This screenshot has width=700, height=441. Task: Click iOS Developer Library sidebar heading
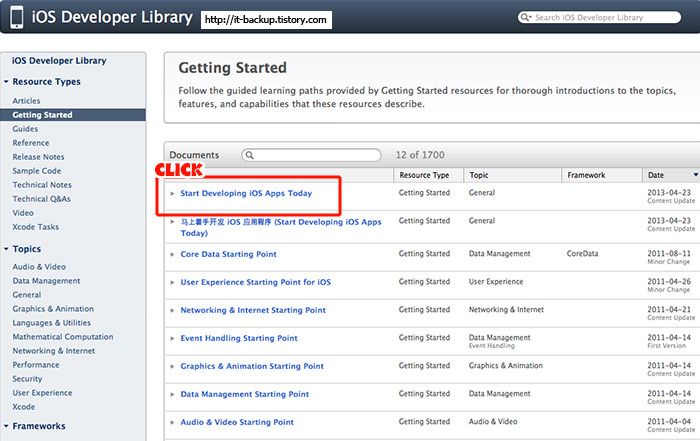pos(59,61)
